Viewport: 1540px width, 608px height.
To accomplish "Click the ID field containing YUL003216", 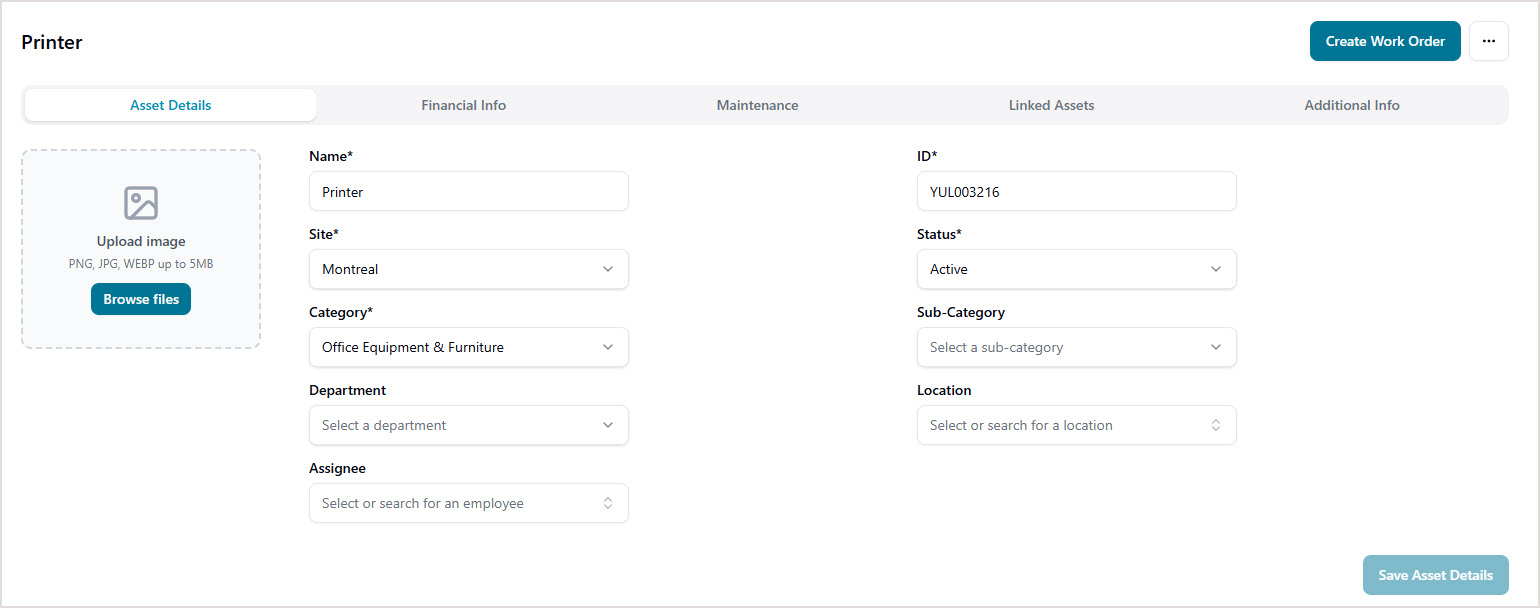I will click(x=1077, y=191).
